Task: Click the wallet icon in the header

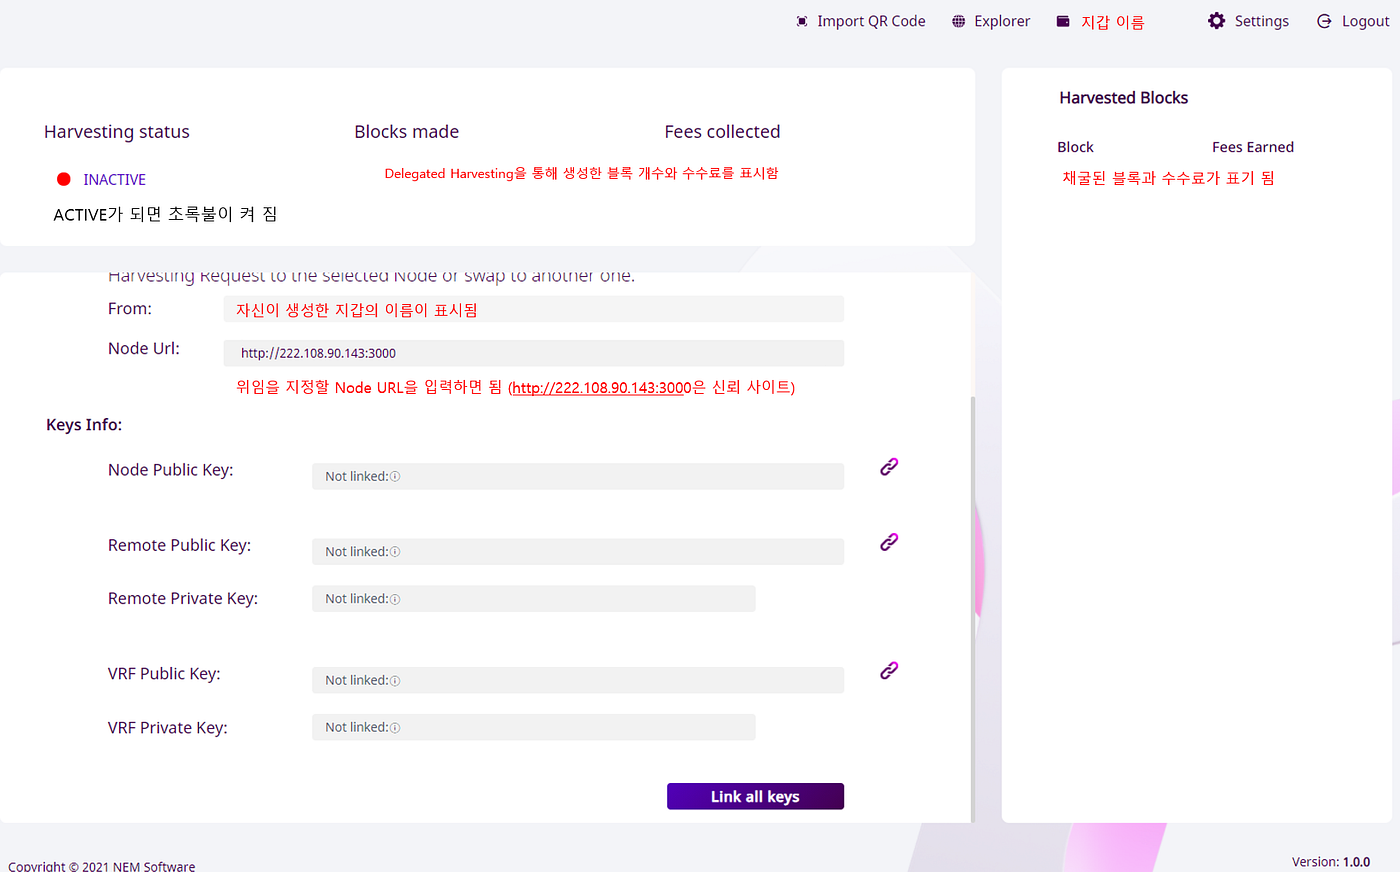Action: [x=1063, y=21]
